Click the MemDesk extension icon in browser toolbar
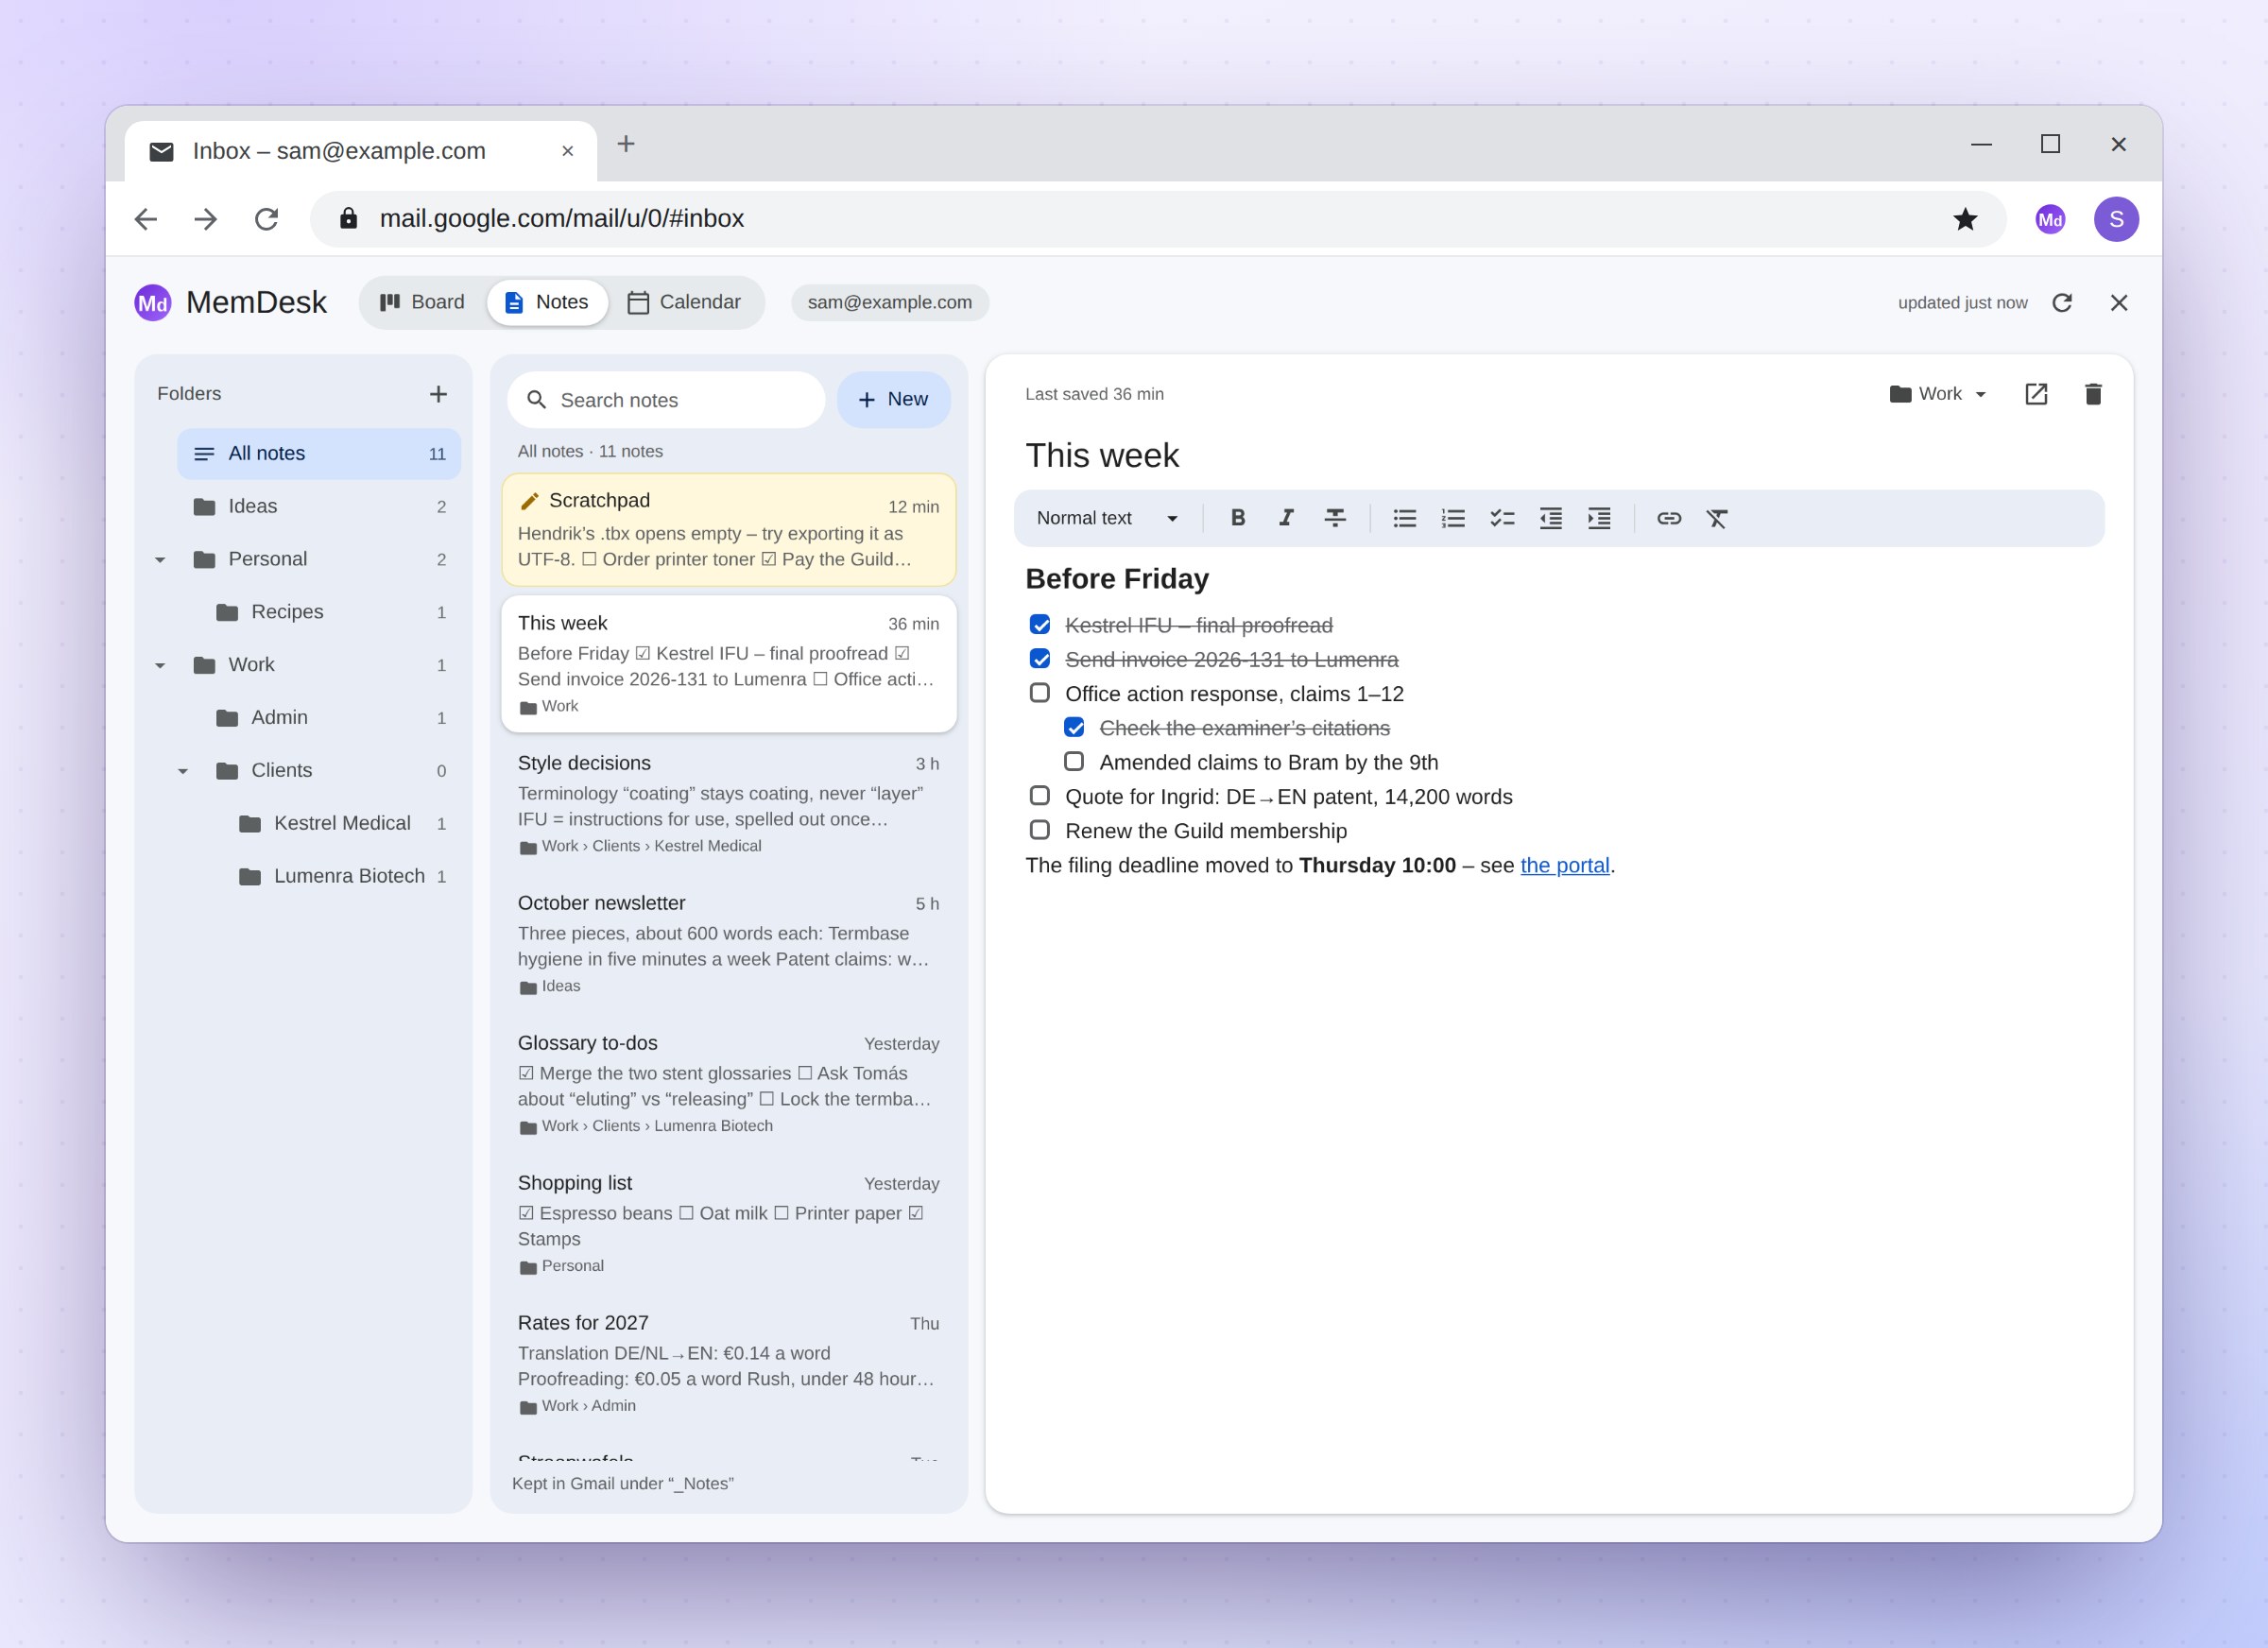Screen dimensions: 2268x1648 (2050, 219)
